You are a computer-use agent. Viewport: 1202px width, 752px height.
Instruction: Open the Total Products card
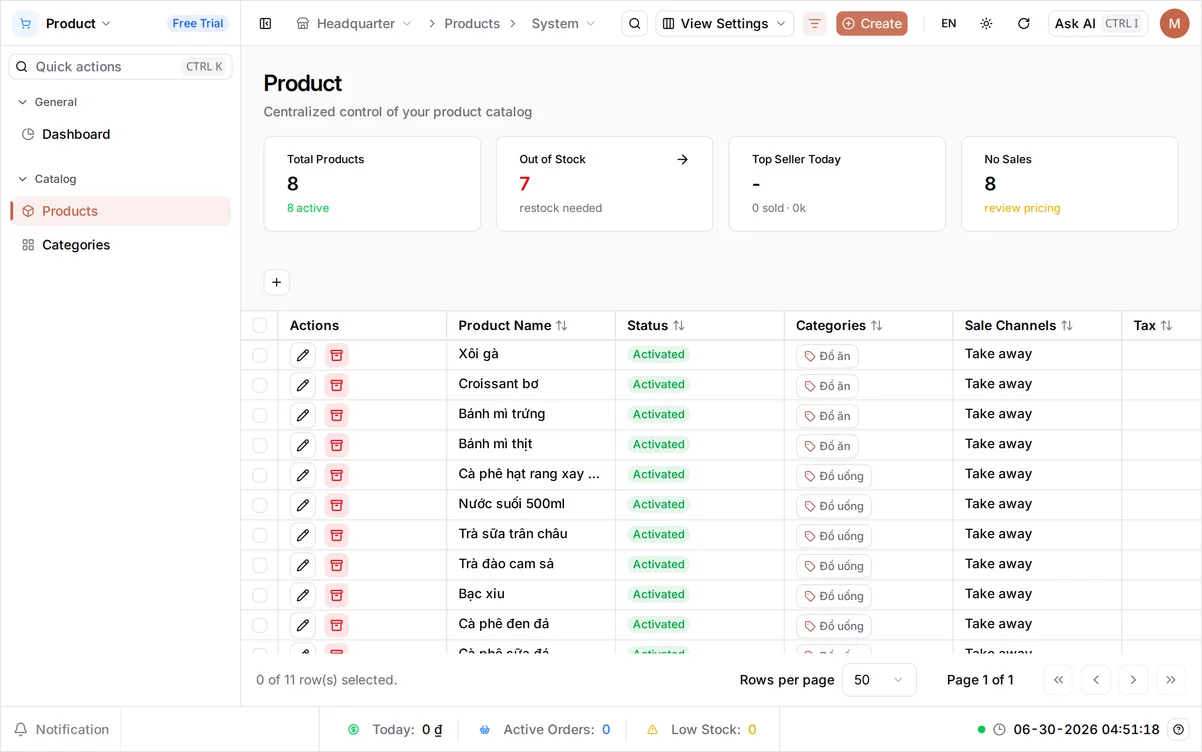click(372, 184)
